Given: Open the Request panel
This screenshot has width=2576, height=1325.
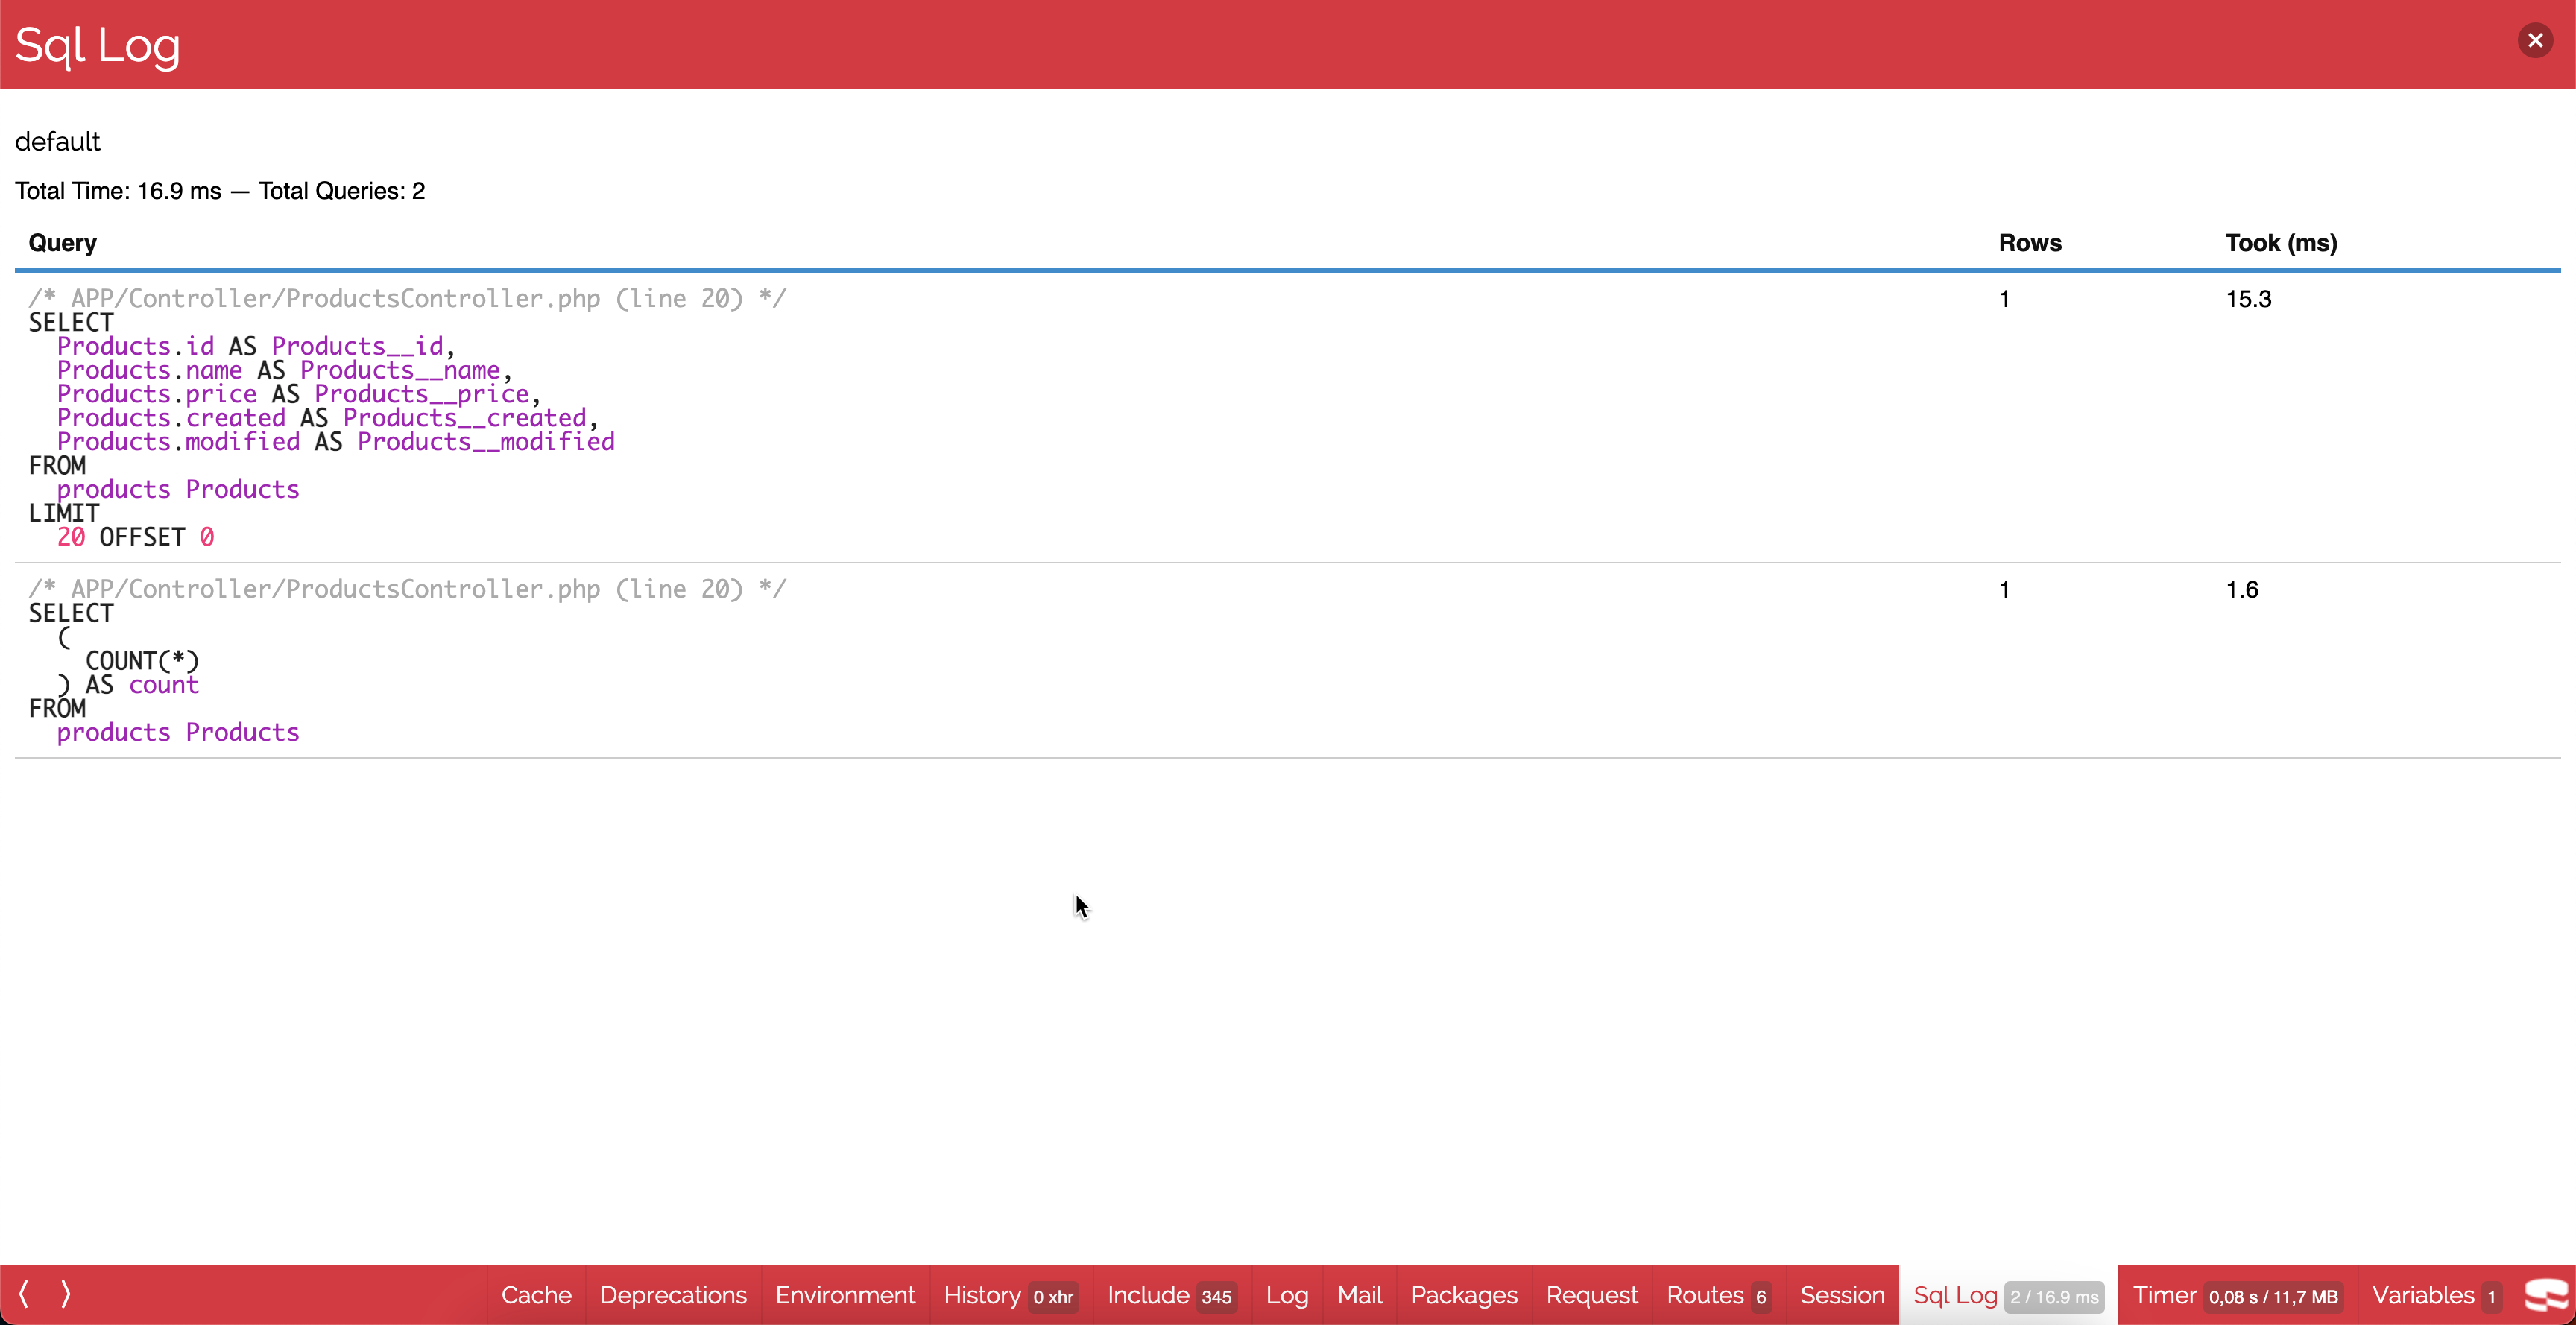Looking at the screenshot, I should pos(1591,1295).
